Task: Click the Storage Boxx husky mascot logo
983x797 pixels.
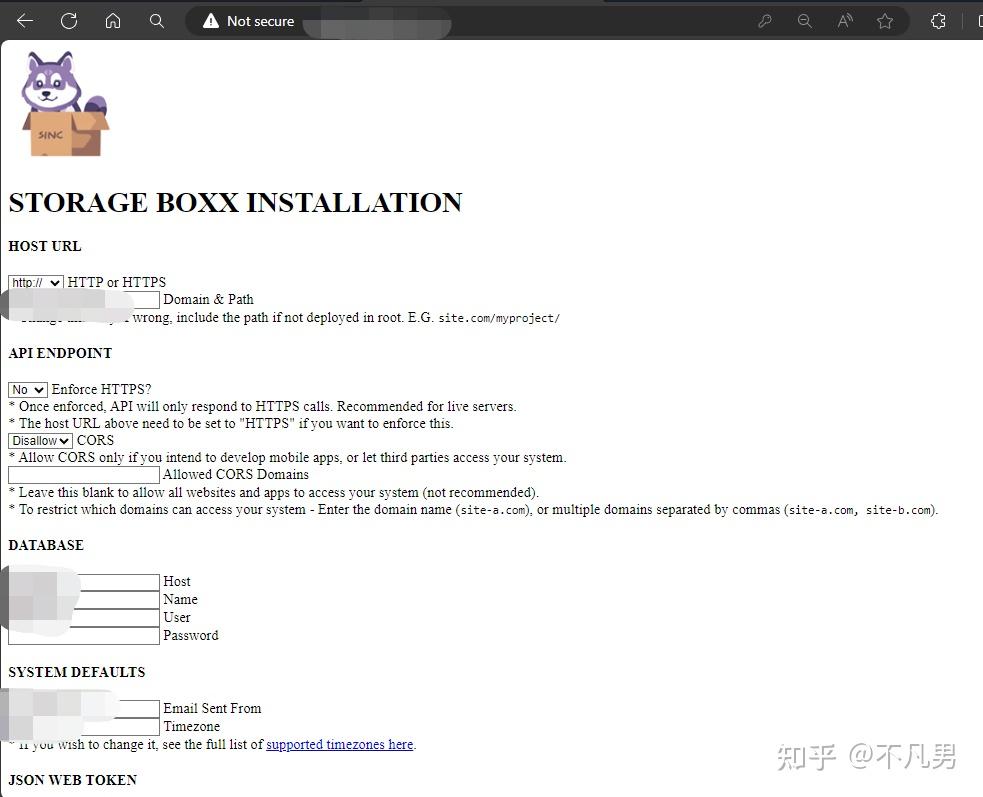Action: tap(62, 103)
